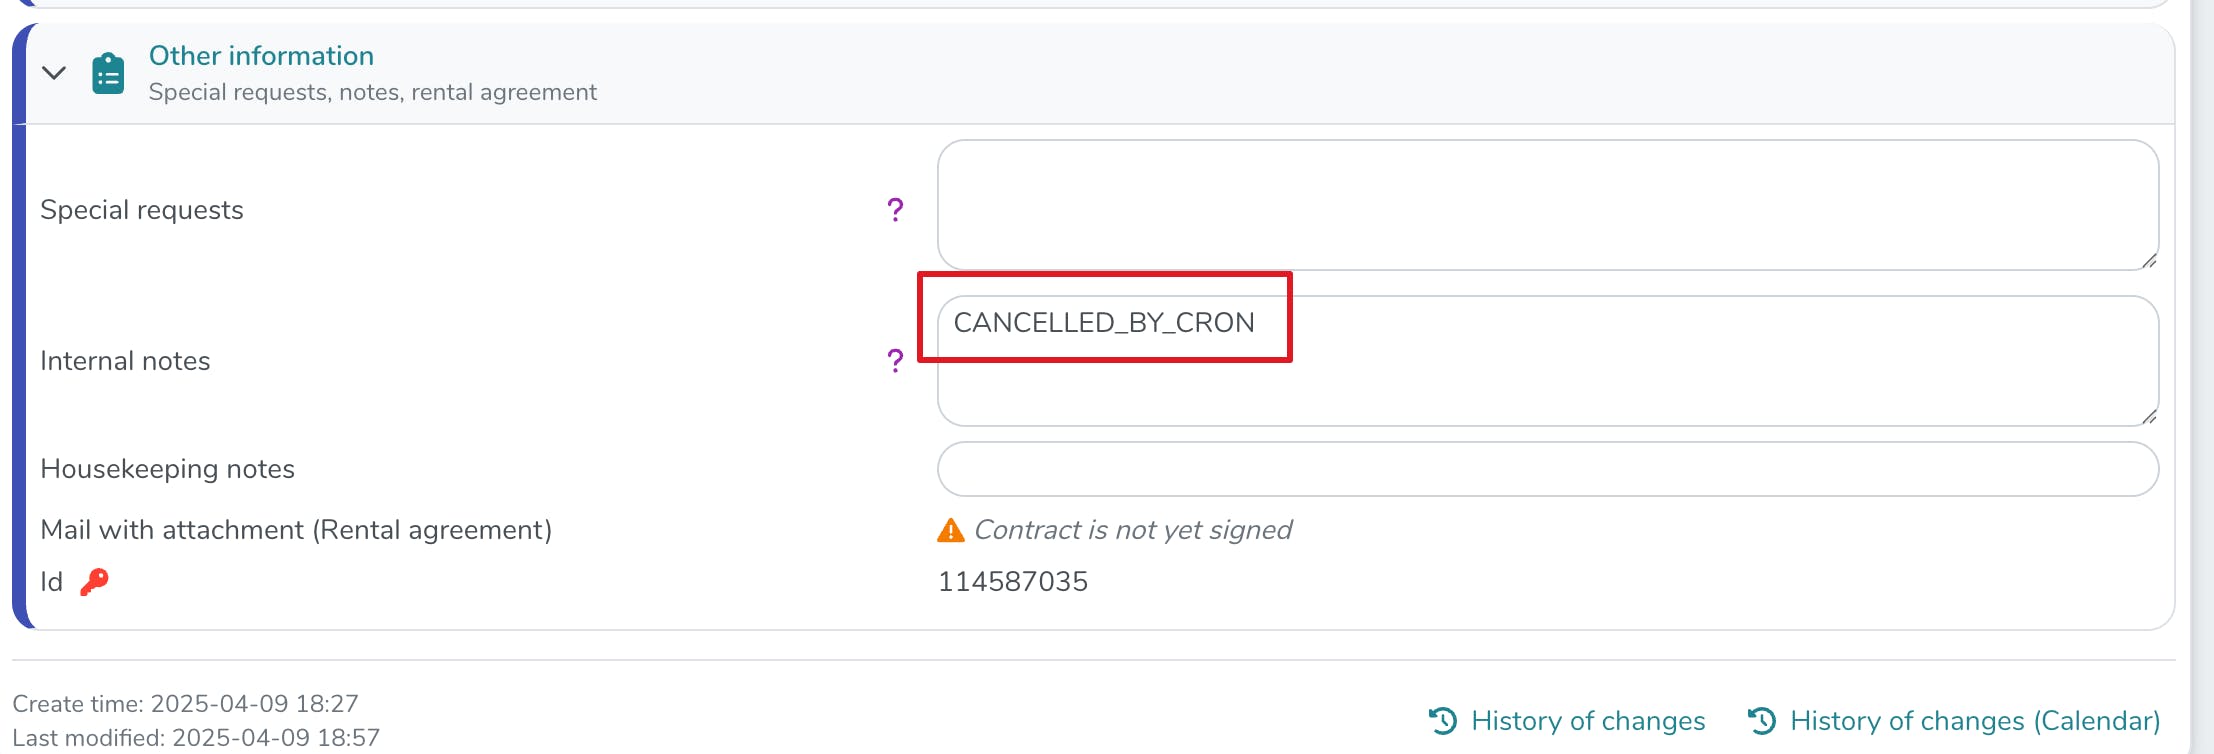Open the Internal notes help question mark
The width and height of the screenshot is (2214, 754).
coord(895,361)
